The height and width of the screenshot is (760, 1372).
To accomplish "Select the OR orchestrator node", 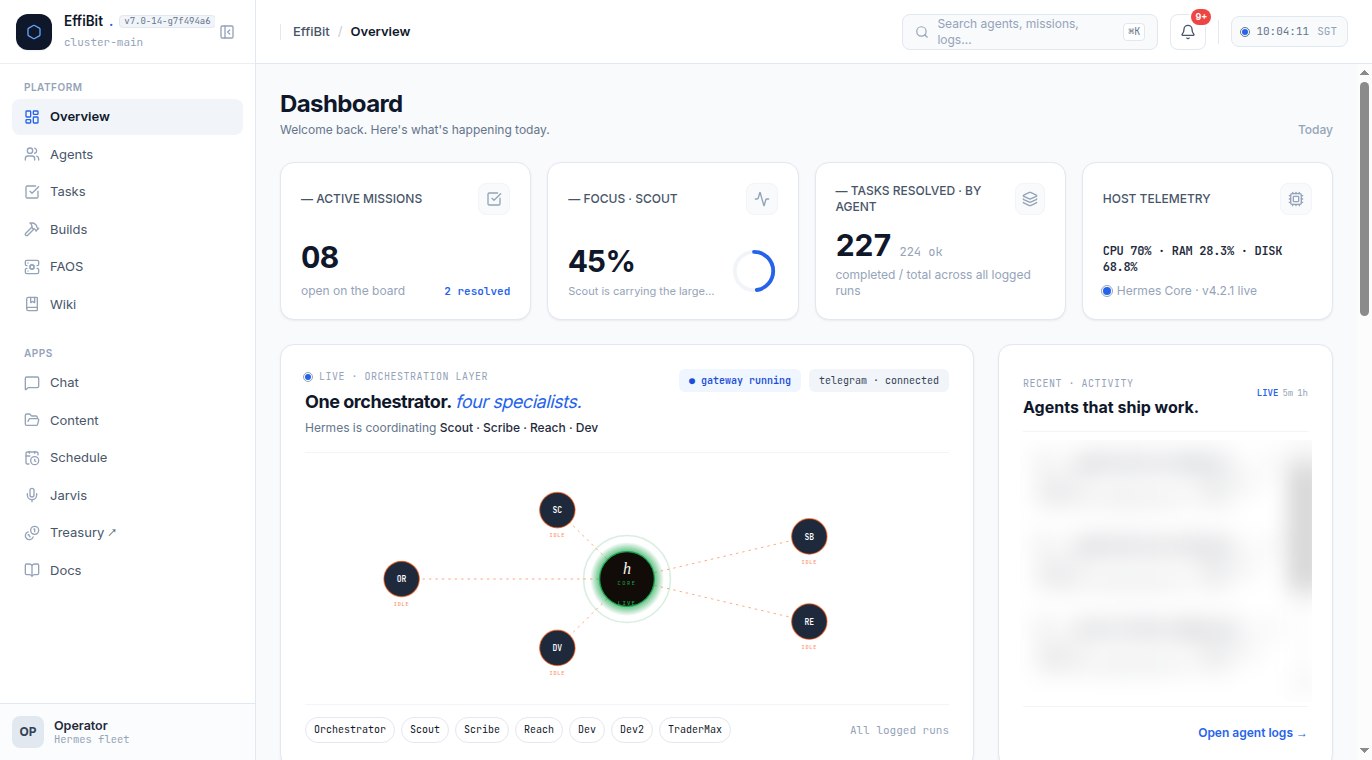I will 402,579.
